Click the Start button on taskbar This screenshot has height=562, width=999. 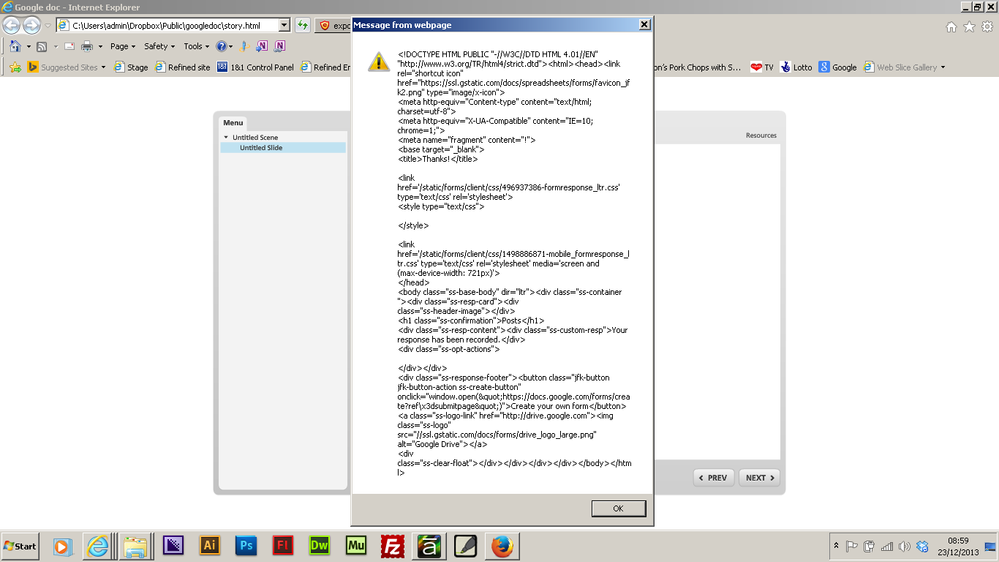click(x=20, y=546)
